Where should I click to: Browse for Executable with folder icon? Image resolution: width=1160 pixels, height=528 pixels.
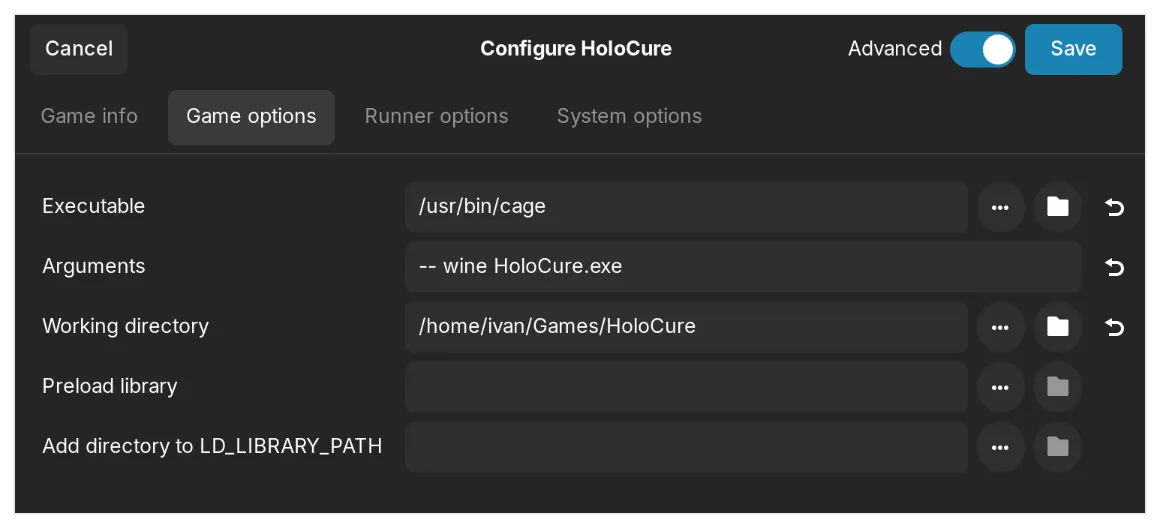tap(1057, 207)
